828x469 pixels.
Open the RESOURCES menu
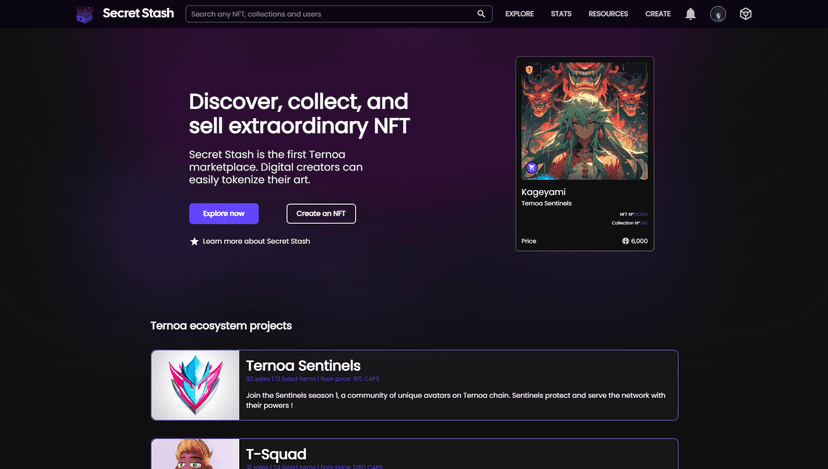coord(608,14)
